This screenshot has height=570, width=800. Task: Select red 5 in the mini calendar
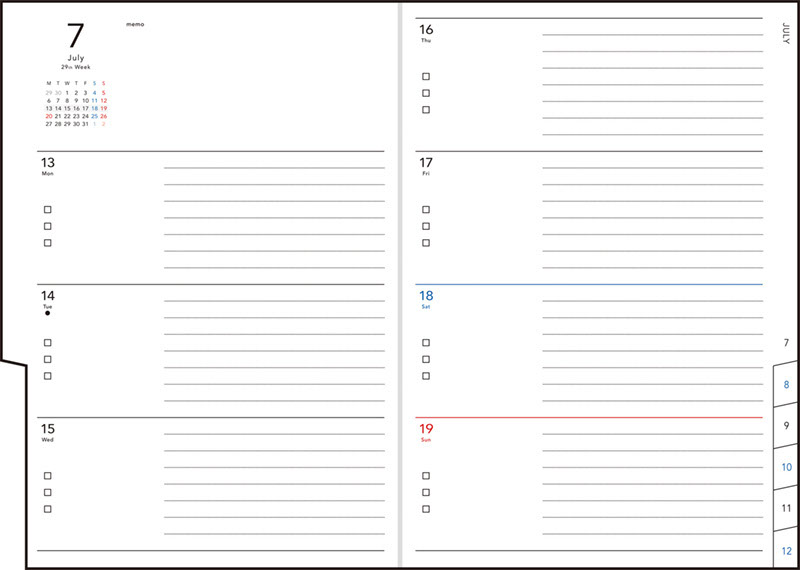click(x=104, y=93)
